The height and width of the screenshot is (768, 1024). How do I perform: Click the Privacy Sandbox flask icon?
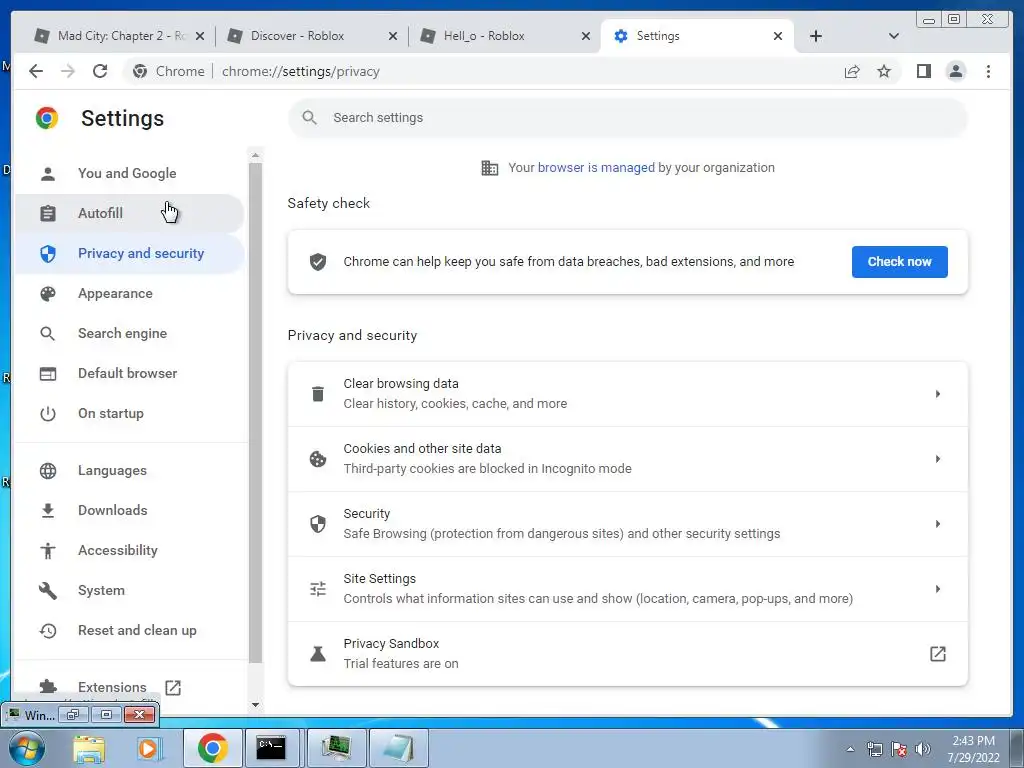coord(318,654)
